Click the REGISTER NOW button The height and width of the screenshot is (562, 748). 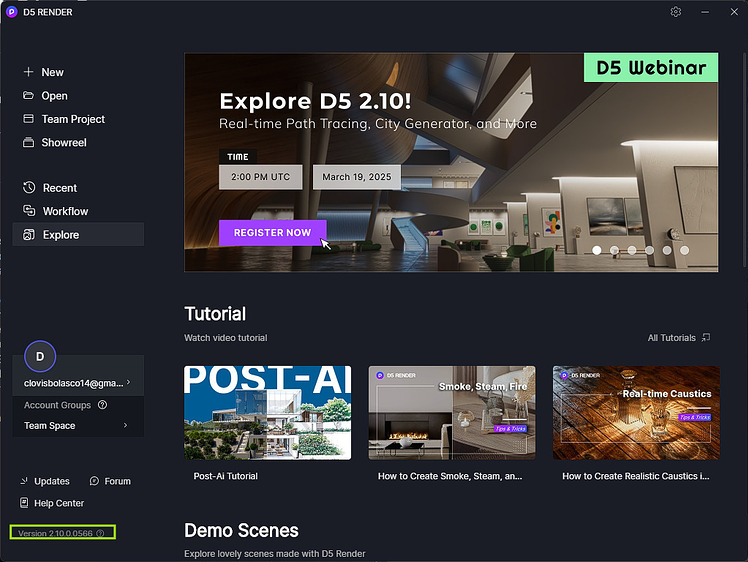tap(272, 233)
